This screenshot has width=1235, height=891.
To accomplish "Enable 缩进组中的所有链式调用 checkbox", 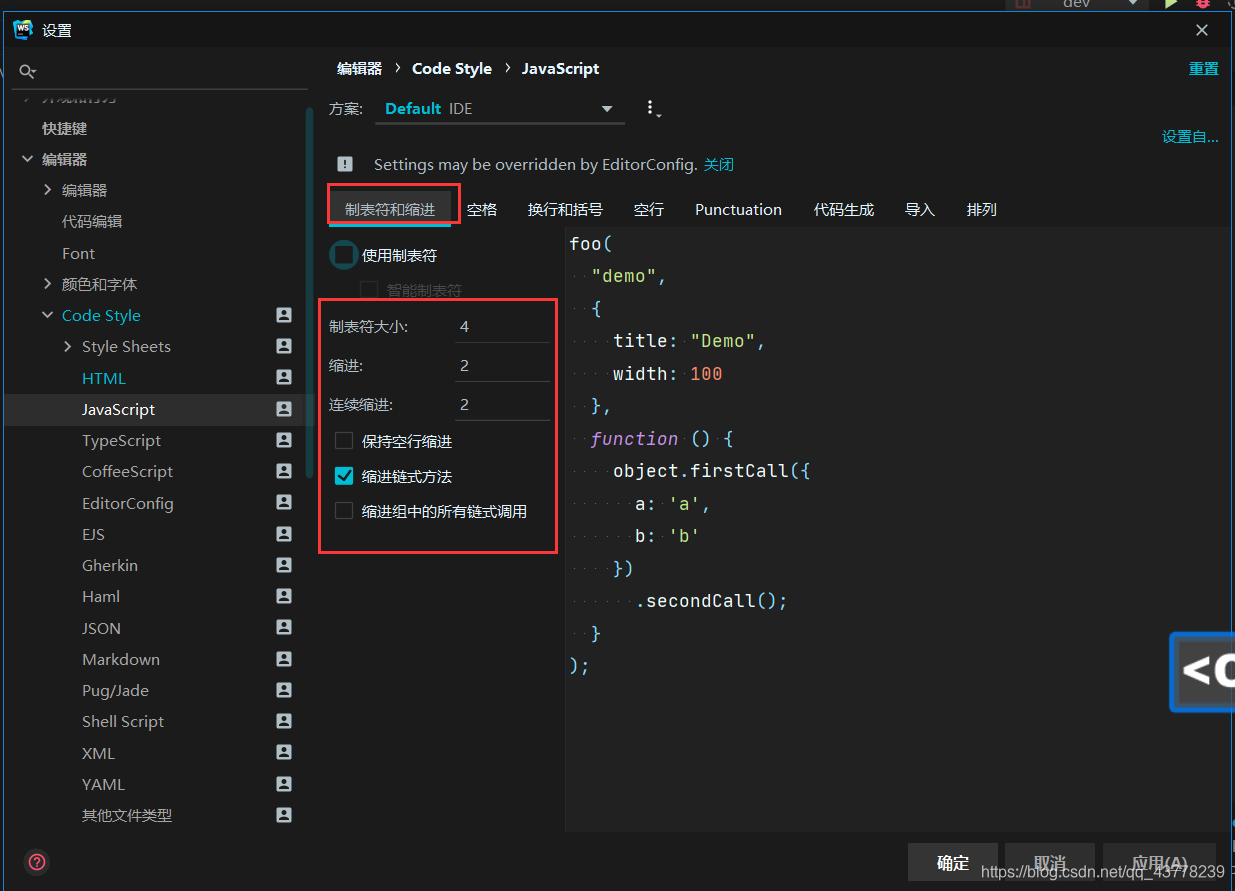I will point(344,511).
